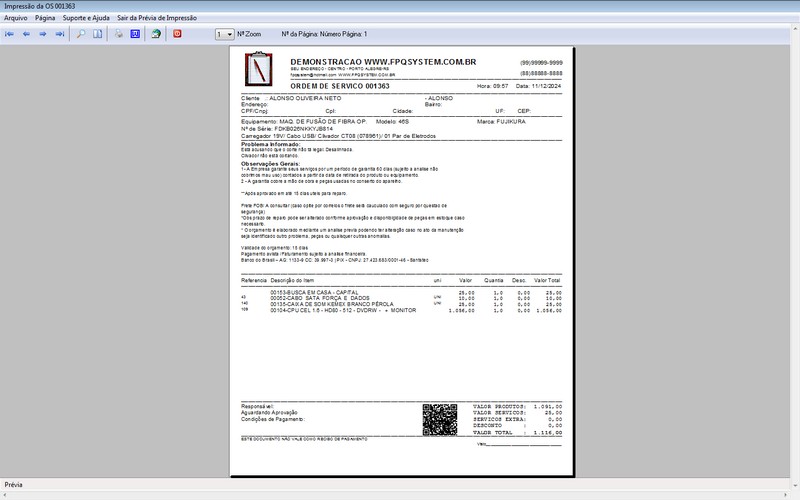Click the red power exit icon
The image size is (800, 500).
178,34
